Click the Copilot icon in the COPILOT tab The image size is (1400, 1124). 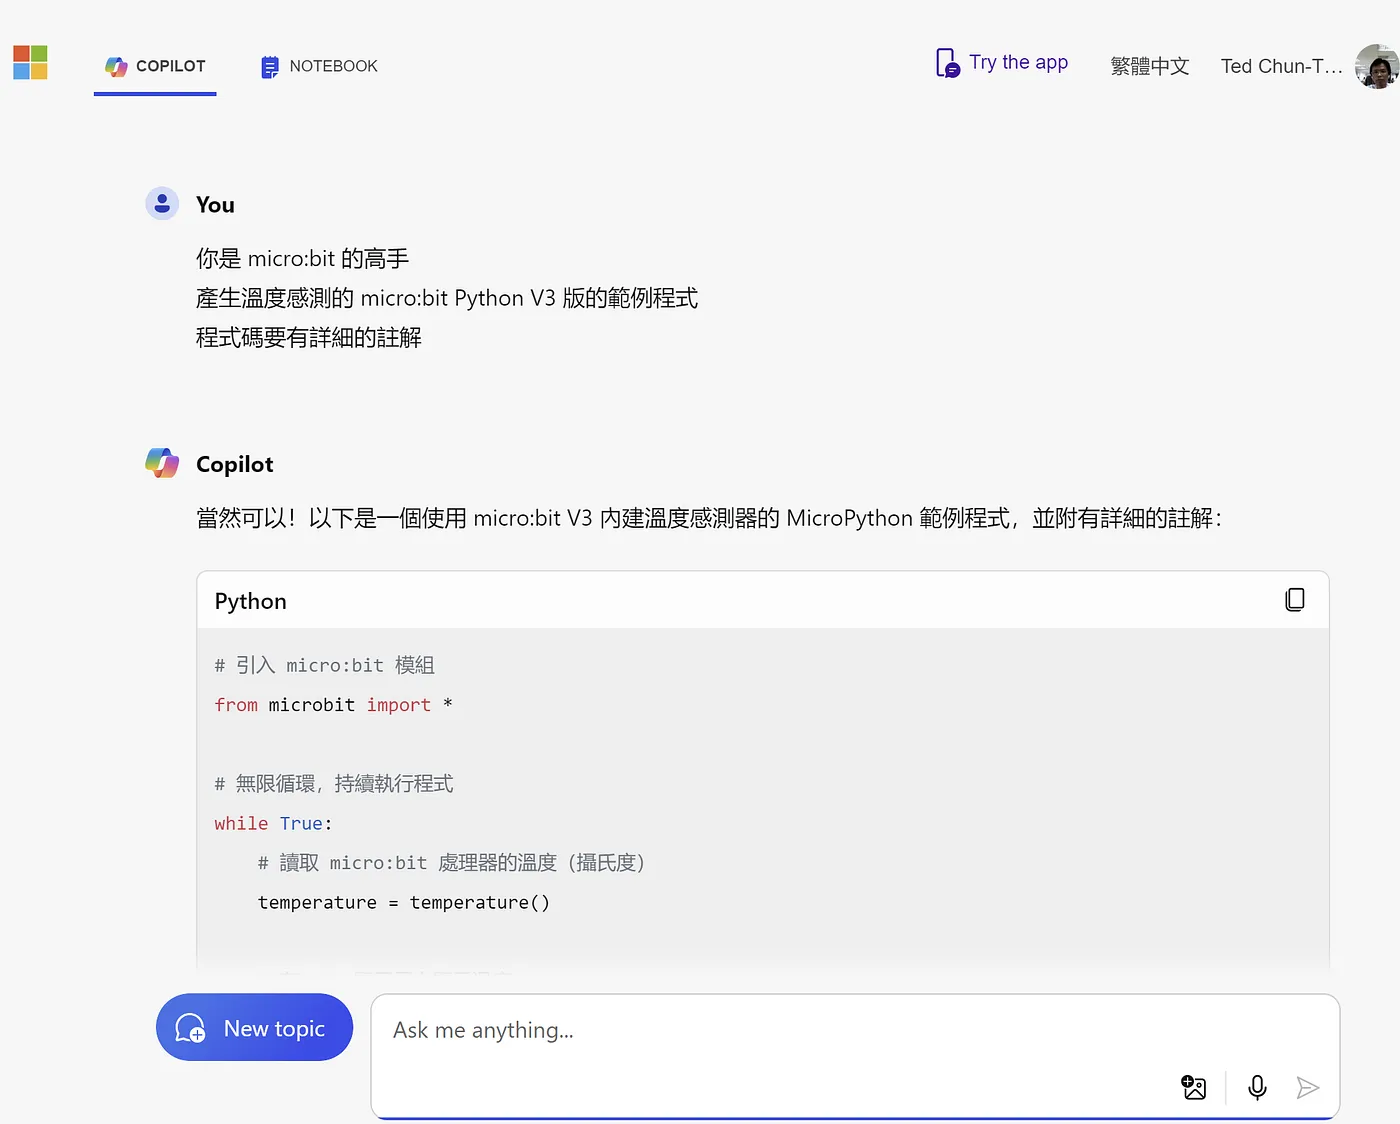pyautogui.click(x=117, y=66)
